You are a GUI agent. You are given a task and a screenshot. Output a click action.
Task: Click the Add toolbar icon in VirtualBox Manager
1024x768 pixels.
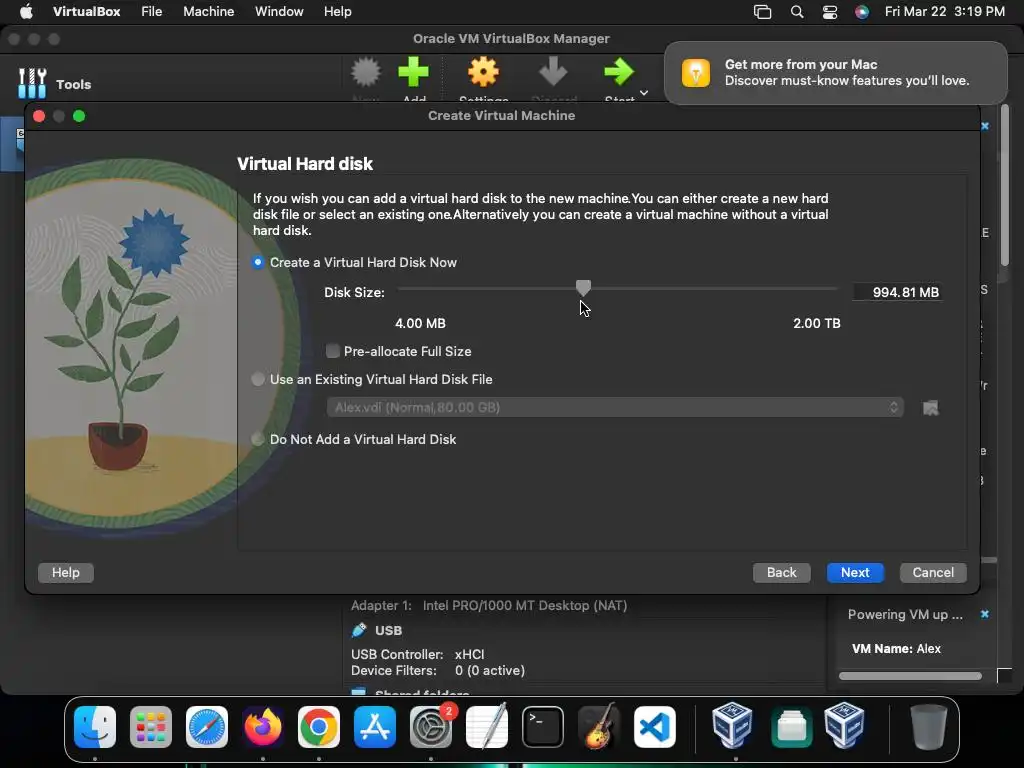coord(413,72)
